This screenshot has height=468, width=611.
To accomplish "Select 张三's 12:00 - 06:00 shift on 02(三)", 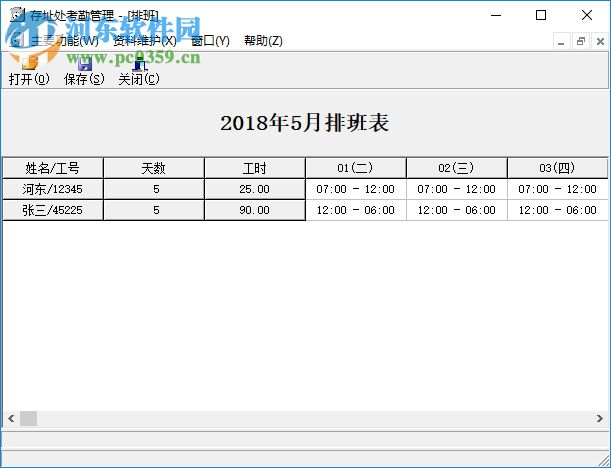I will [x=456, y=210].
